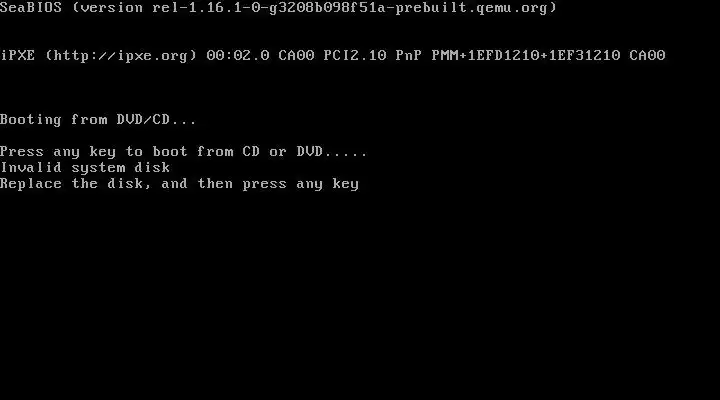Viewport: 720px width, 400px height.
Task: Click the trailing 'CA00' at line end
Action: 647,56
